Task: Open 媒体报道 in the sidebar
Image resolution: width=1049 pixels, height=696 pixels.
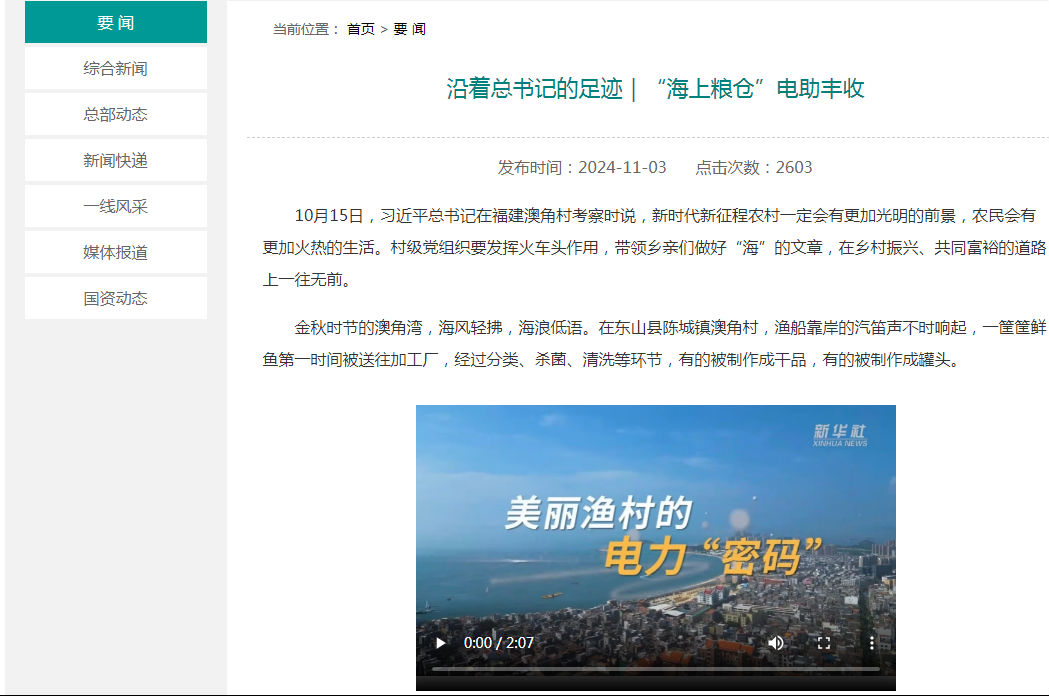Action: coord(116,252)
